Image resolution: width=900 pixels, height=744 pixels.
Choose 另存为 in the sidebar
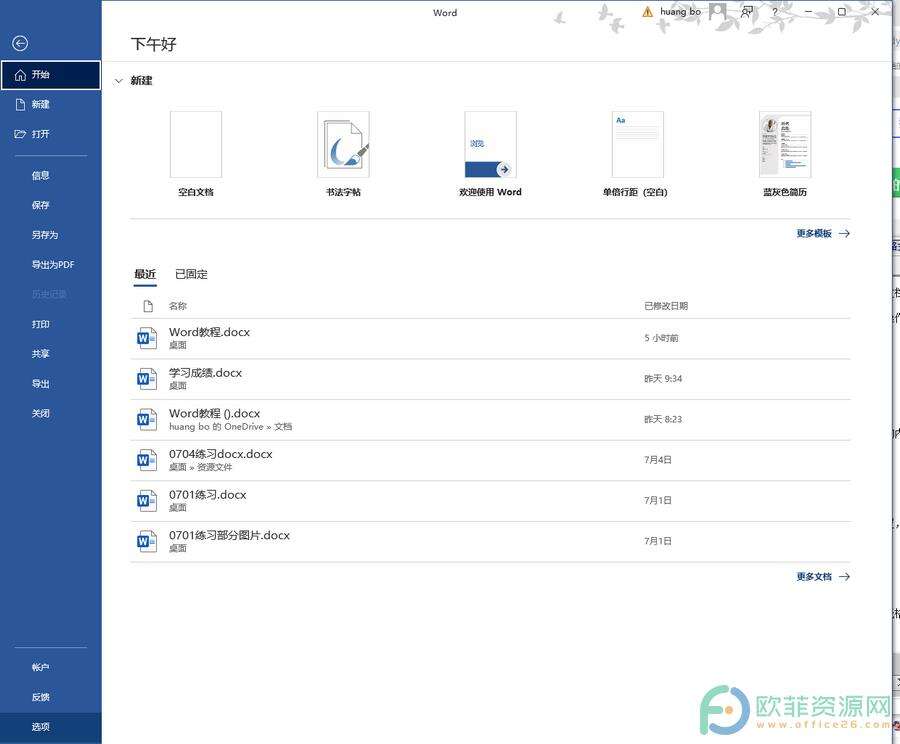click(x=51, y=235)
